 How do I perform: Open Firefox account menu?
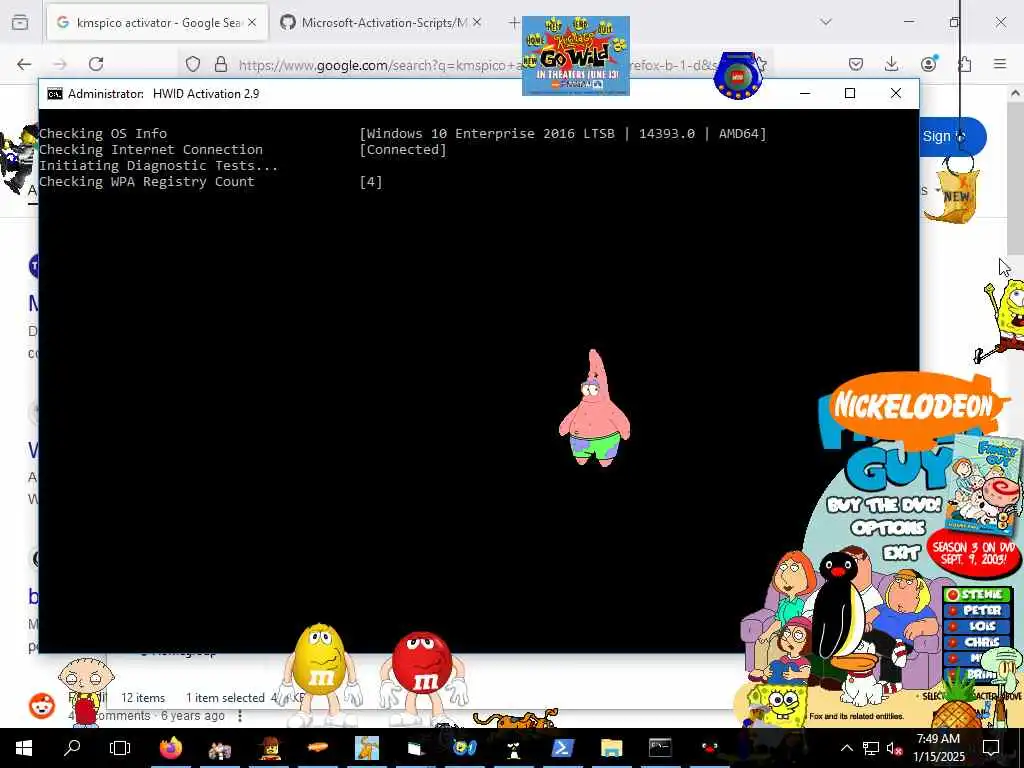click(928, 64)
